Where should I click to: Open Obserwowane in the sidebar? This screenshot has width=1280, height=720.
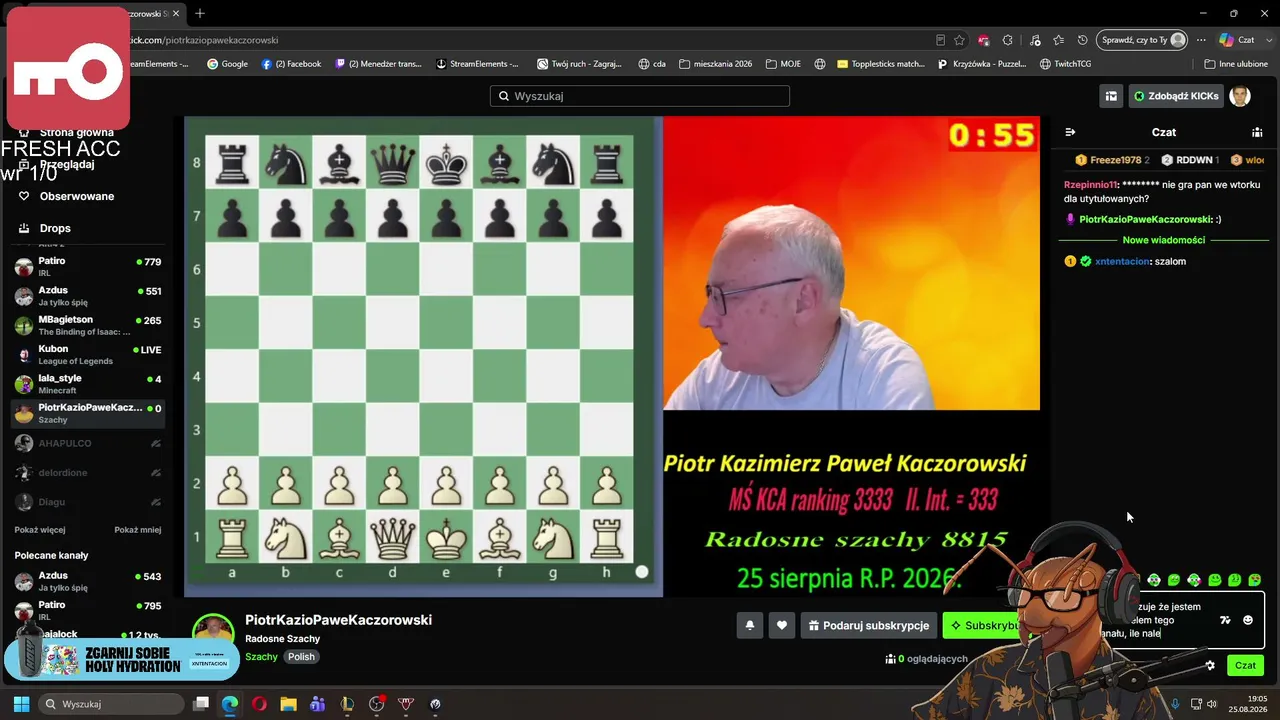pos(77,196)
